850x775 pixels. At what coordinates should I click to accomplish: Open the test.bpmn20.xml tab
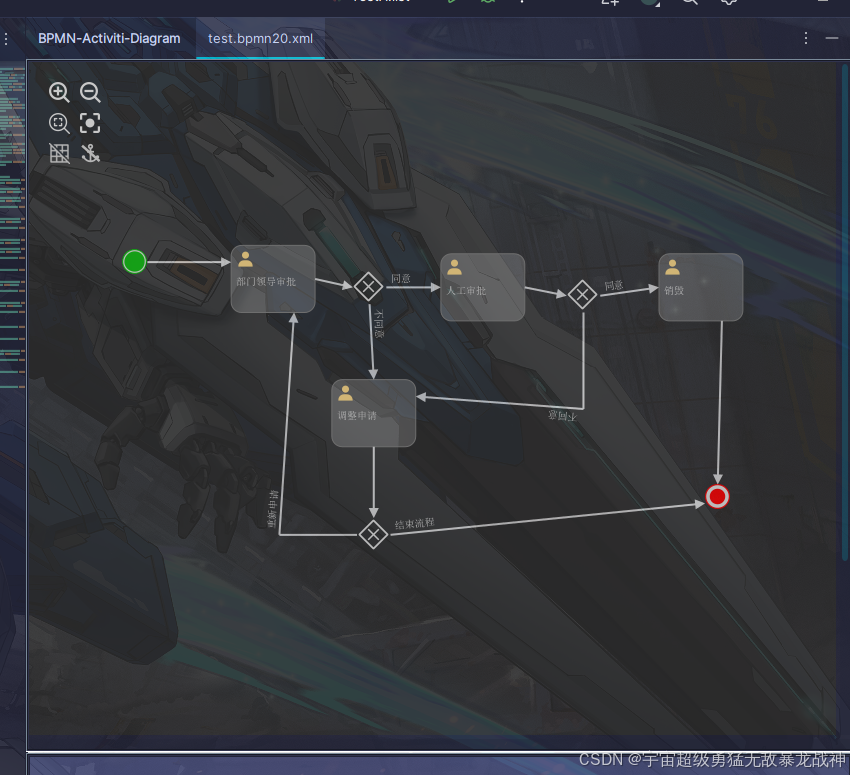click(260, 38)
